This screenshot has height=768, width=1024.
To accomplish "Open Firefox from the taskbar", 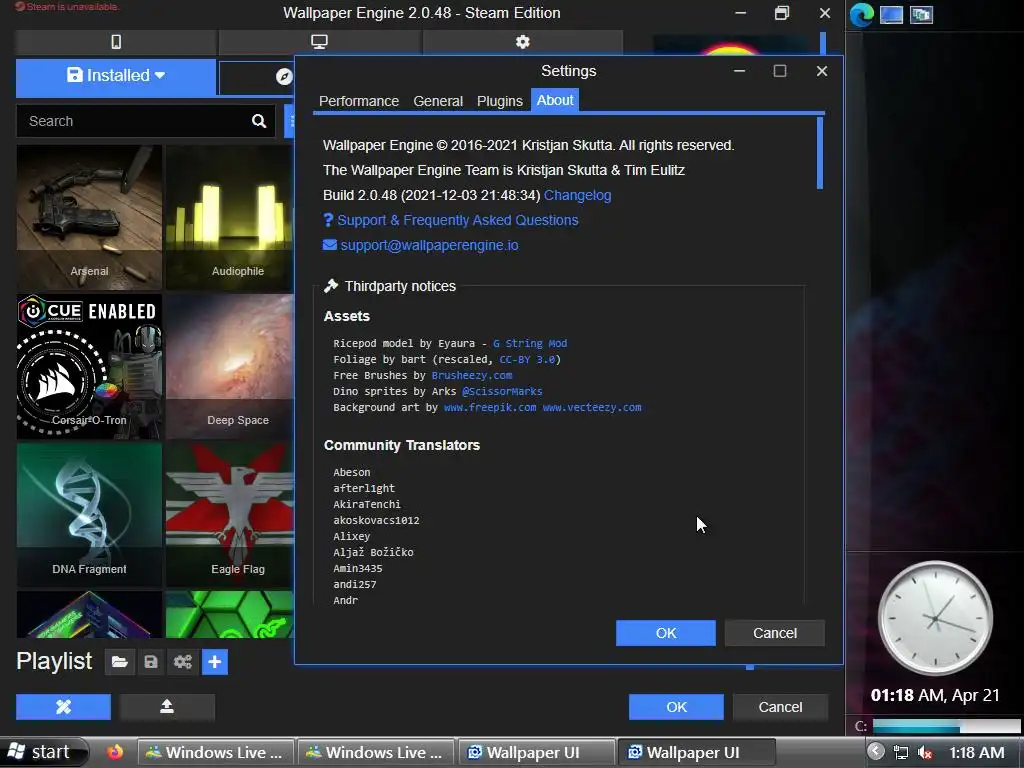I will pyautogui.click(x=115, y=752).
